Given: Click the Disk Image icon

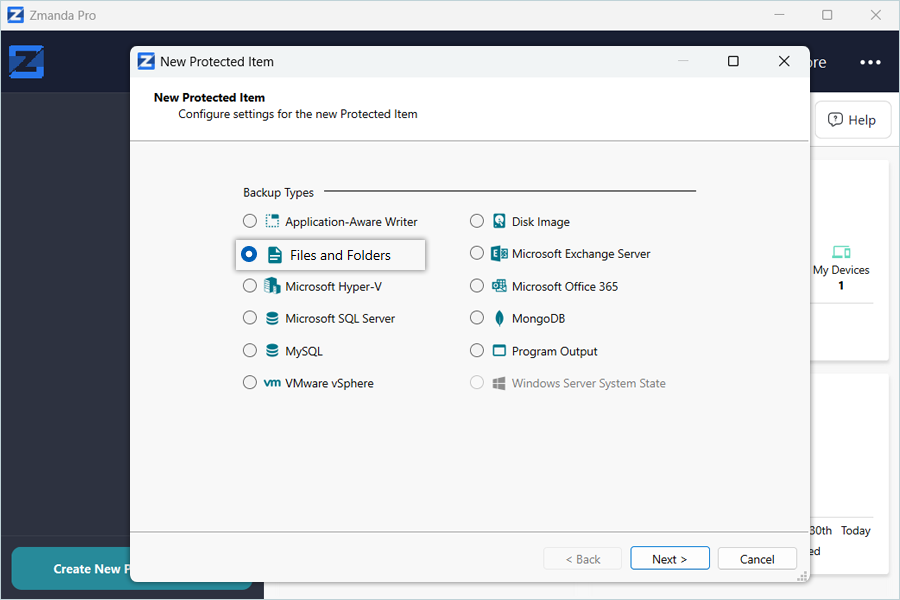Looking at the screenshot, I should click(x=499, y=222).
